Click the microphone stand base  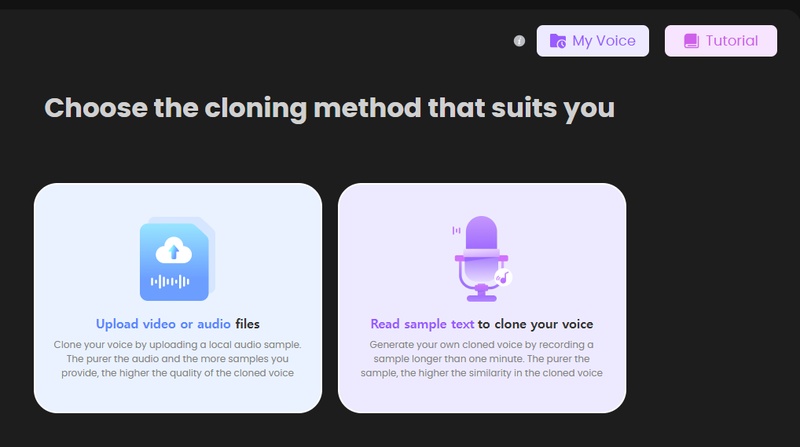tap(482, 297)
